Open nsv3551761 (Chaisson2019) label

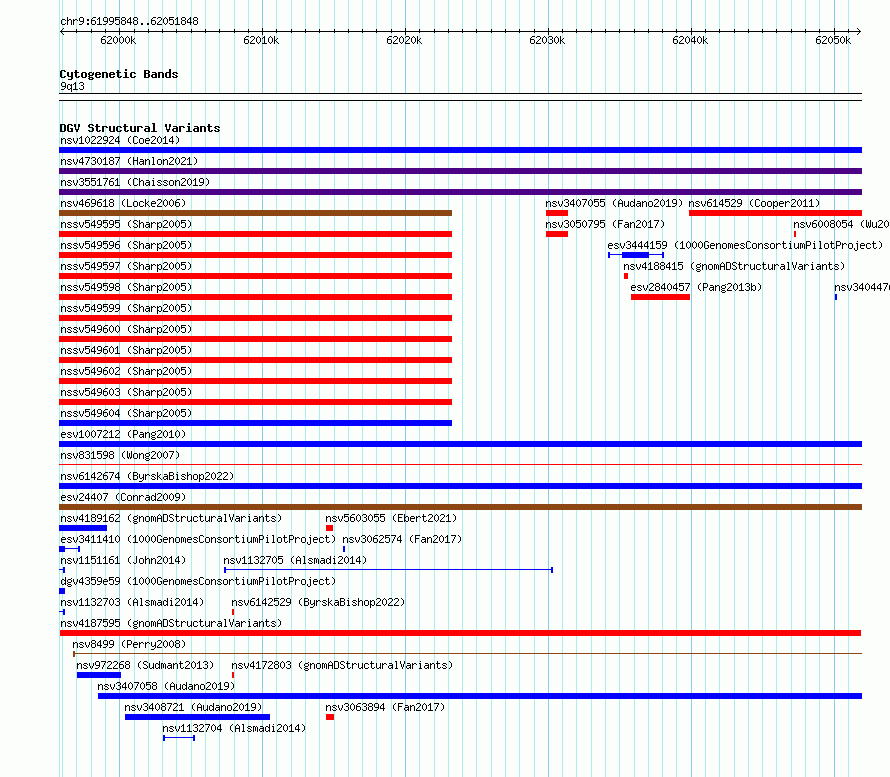pyautogui.click(x=135, y=182)
